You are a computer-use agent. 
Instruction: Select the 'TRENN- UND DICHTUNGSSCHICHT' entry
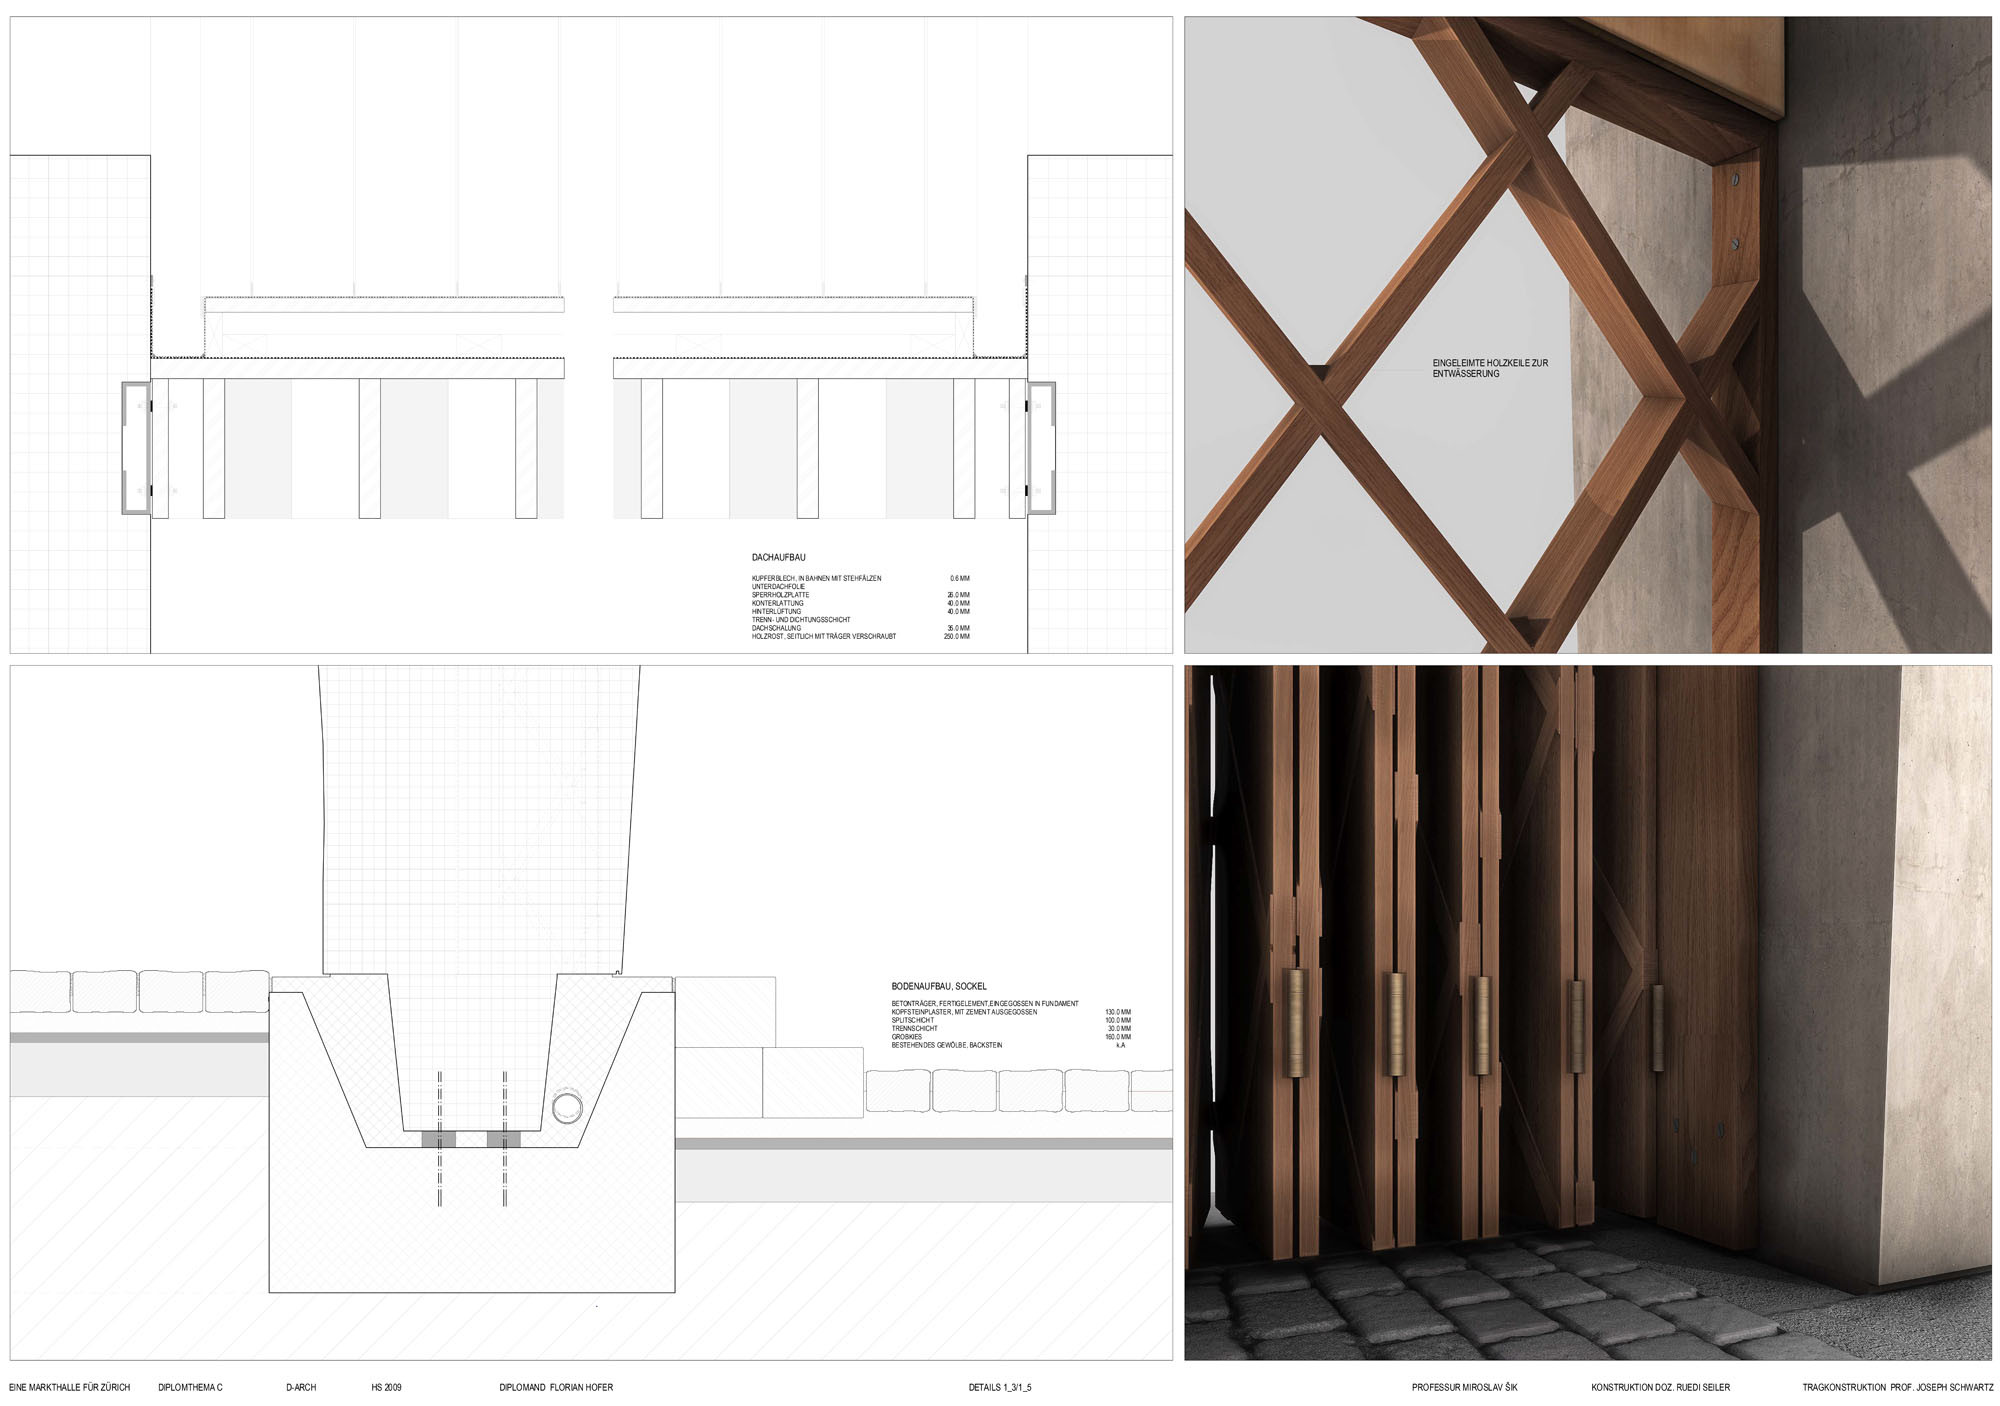tap(801, 620)
